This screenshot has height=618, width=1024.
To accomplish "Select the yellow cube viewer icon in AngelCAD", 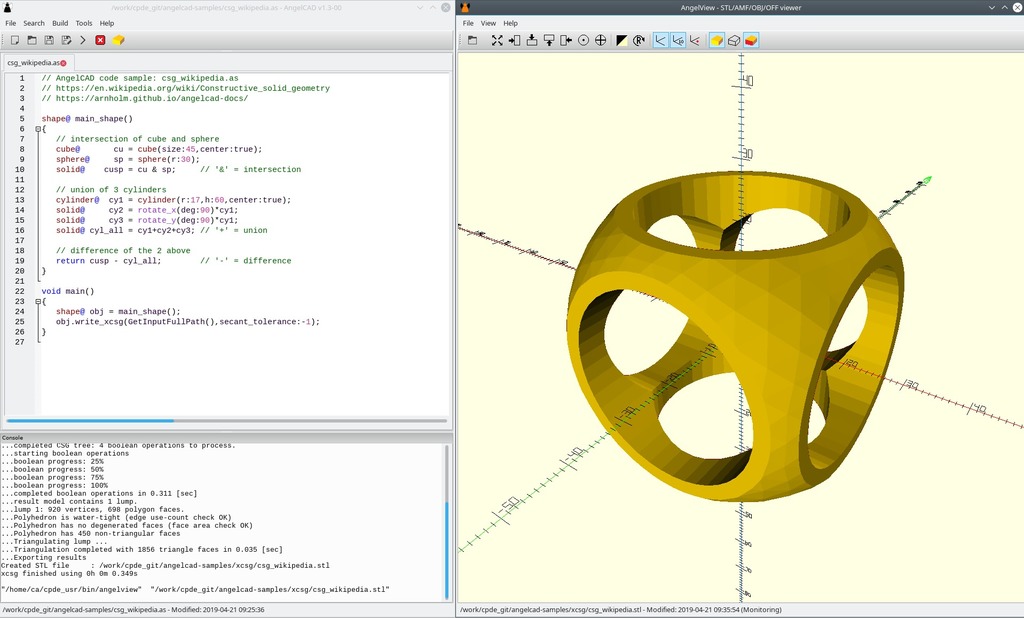I will pos(117,40).
